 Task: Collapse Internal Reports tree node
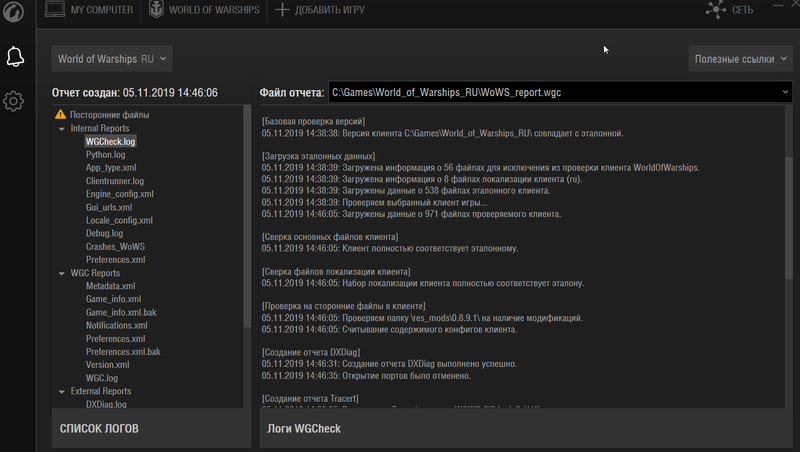[x=62, y=129]
